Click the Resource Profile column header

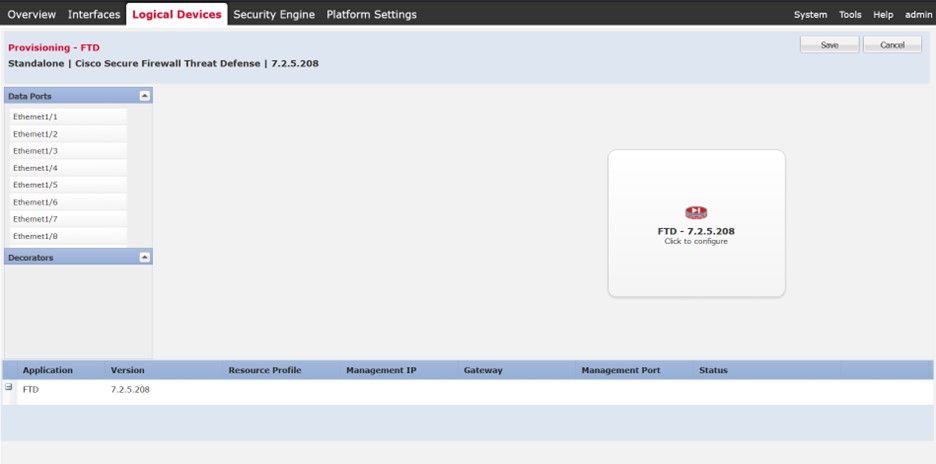(264, 370)
